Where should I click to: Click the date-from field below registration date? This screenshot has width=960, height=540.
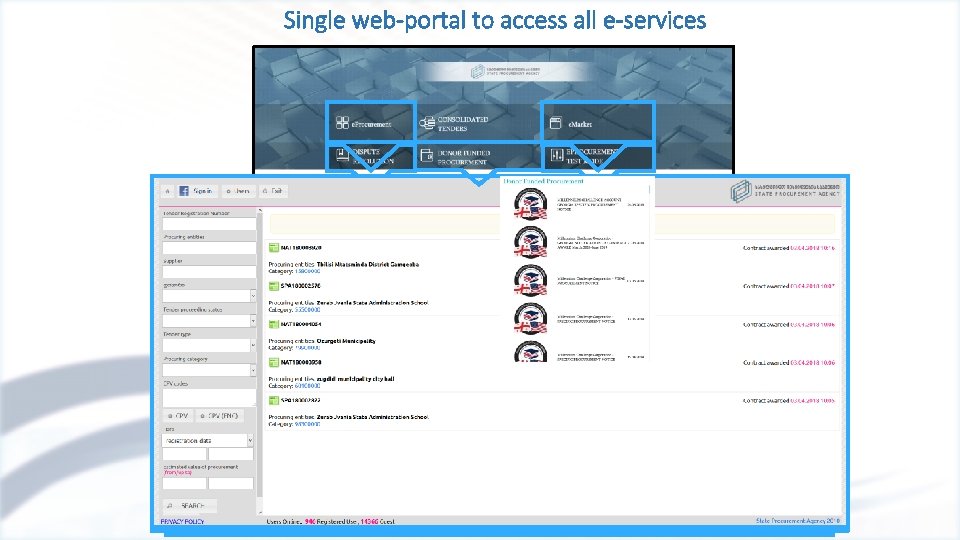point(184,454)
